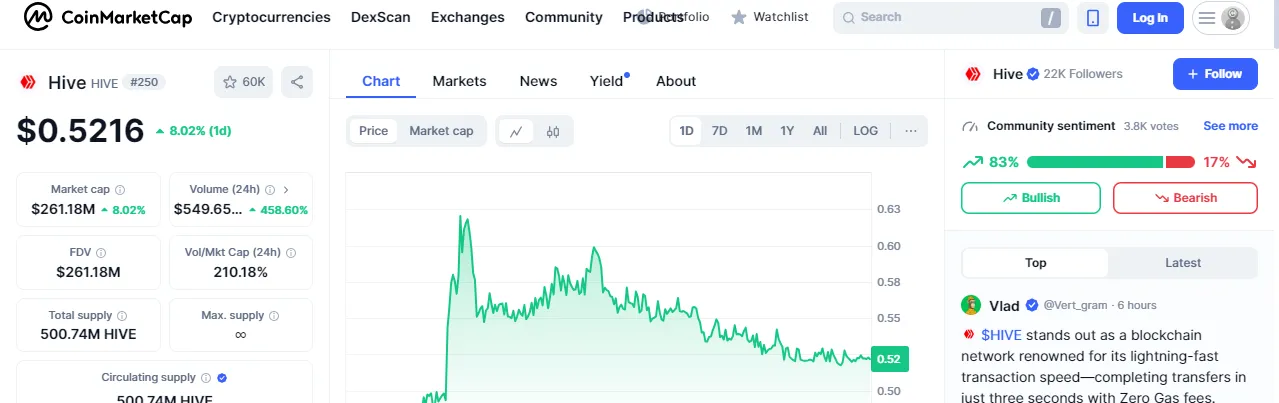
Task: Open the Cryptocurrencies nav menu
Action: [x=271, y=17]
